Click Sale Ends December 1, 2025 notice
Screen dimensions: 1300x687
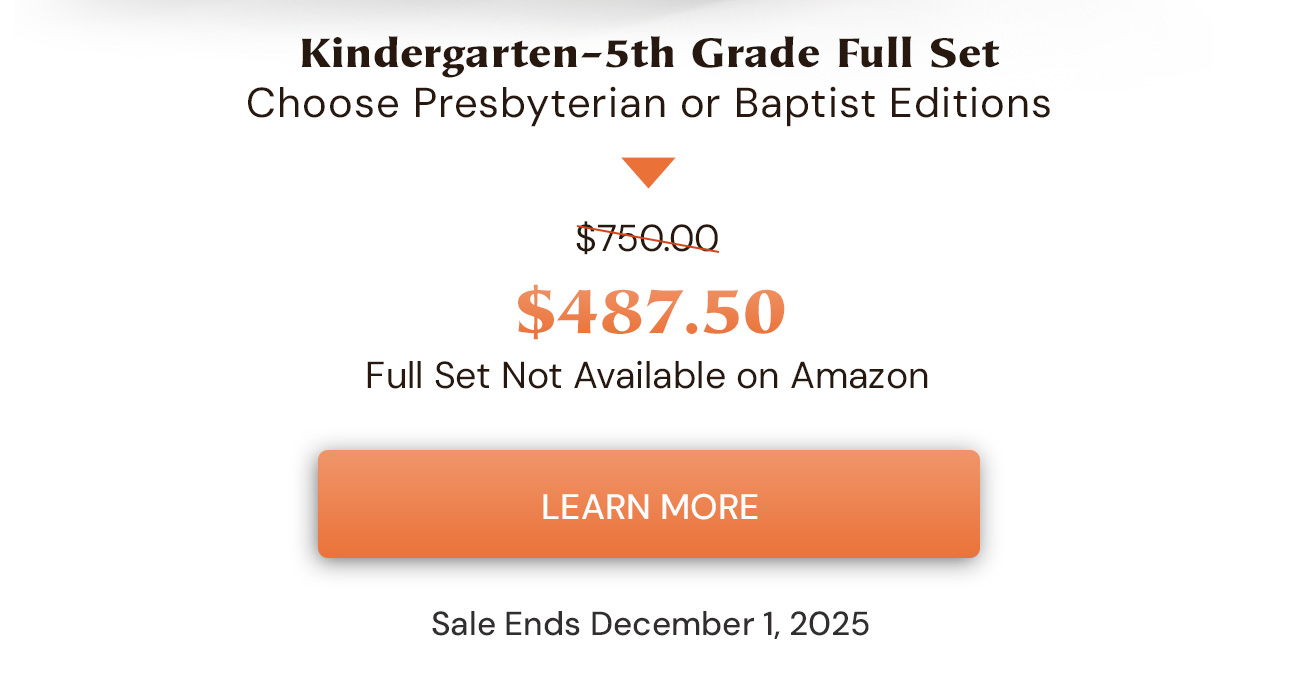(x=649, y=623)
